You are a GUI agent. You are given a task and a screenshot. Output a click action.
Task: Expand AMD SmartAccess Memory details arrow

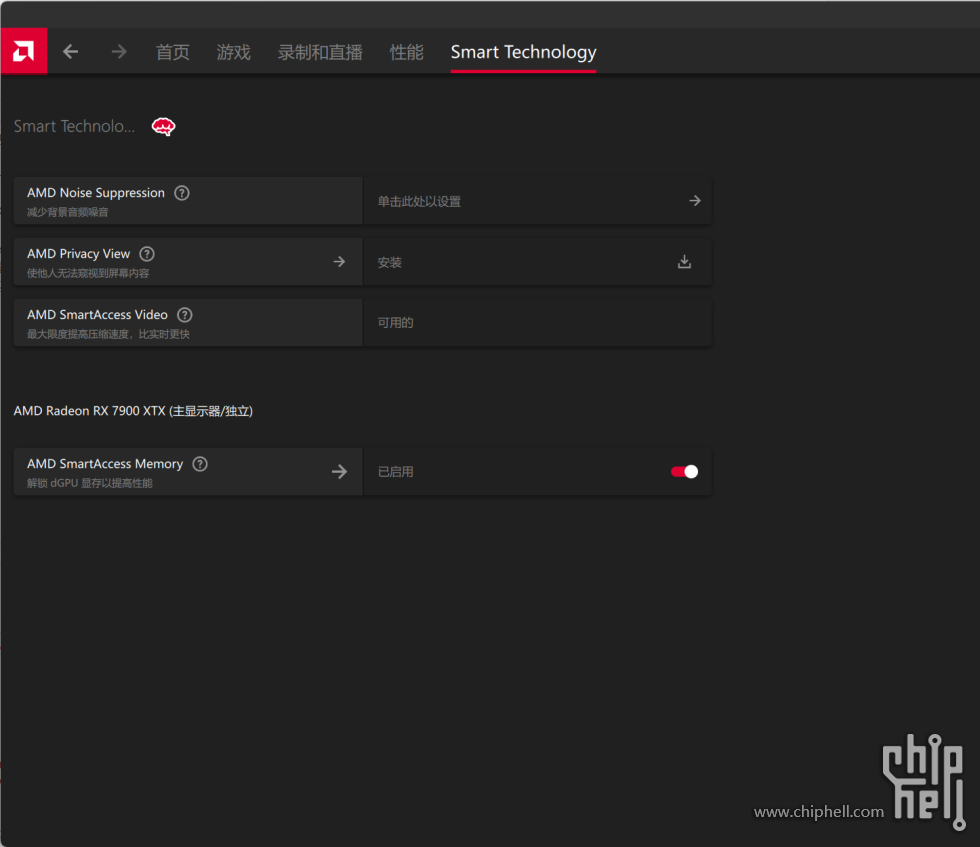(x=339, y=471)
